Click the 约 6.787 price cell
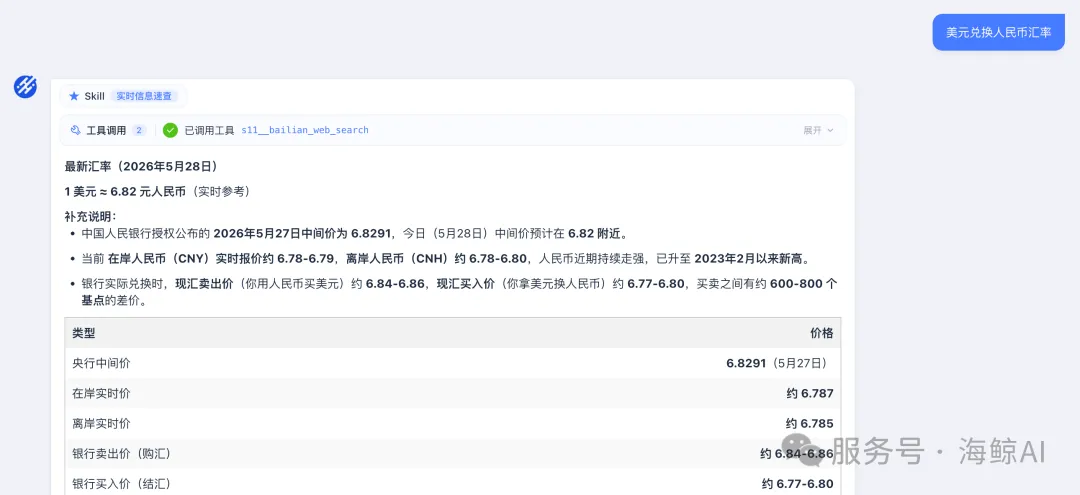Viewport: 1080px width, 495px height. tap(810, 394)
